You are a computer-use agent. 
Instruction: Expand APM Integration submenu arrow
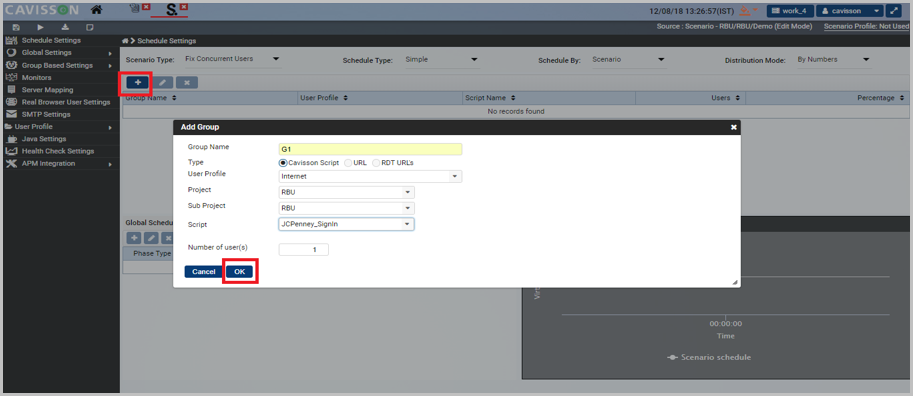point(109,164)
